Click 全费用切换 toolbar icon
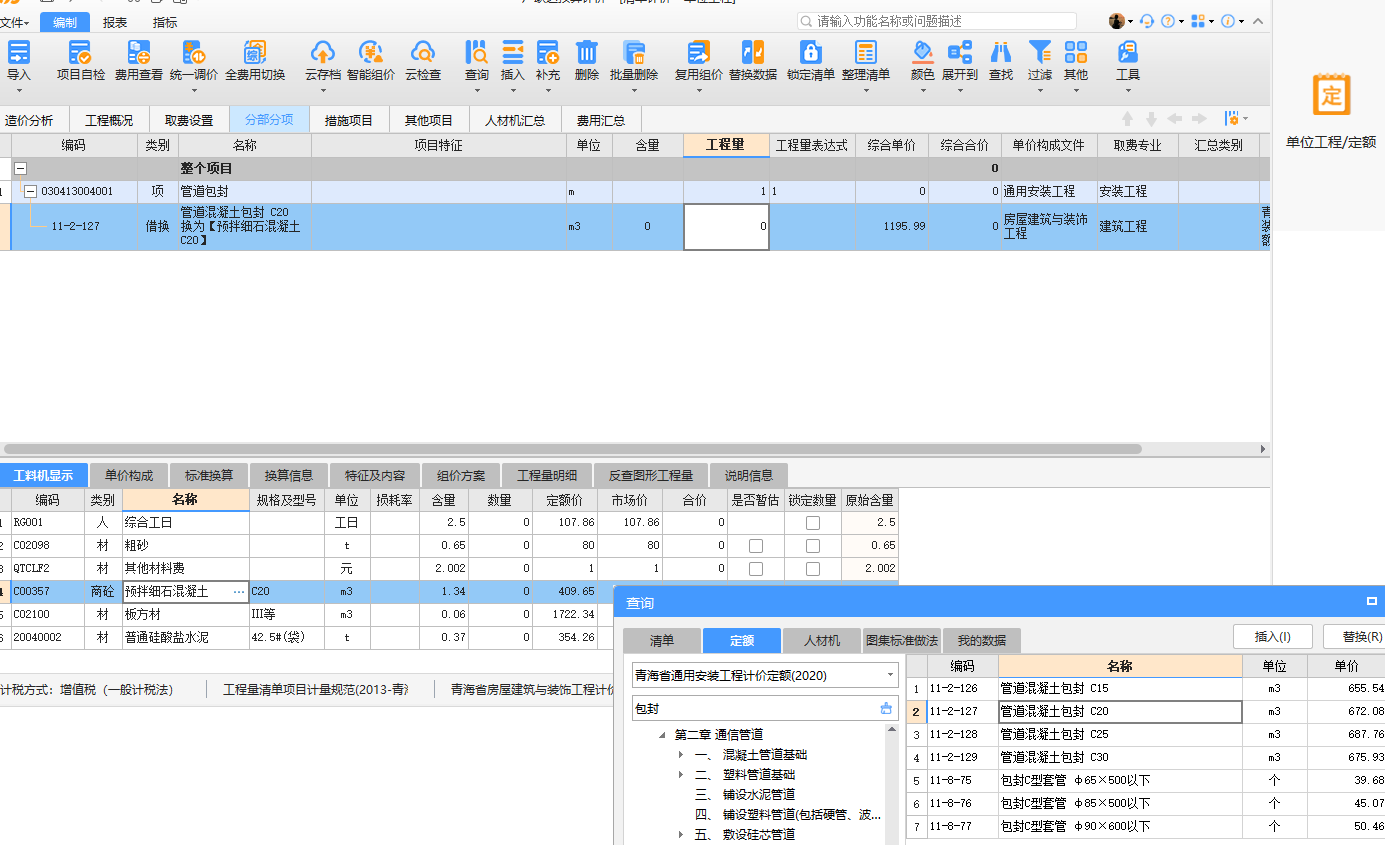Screen dimensions: 1385x845 [255, 52]
